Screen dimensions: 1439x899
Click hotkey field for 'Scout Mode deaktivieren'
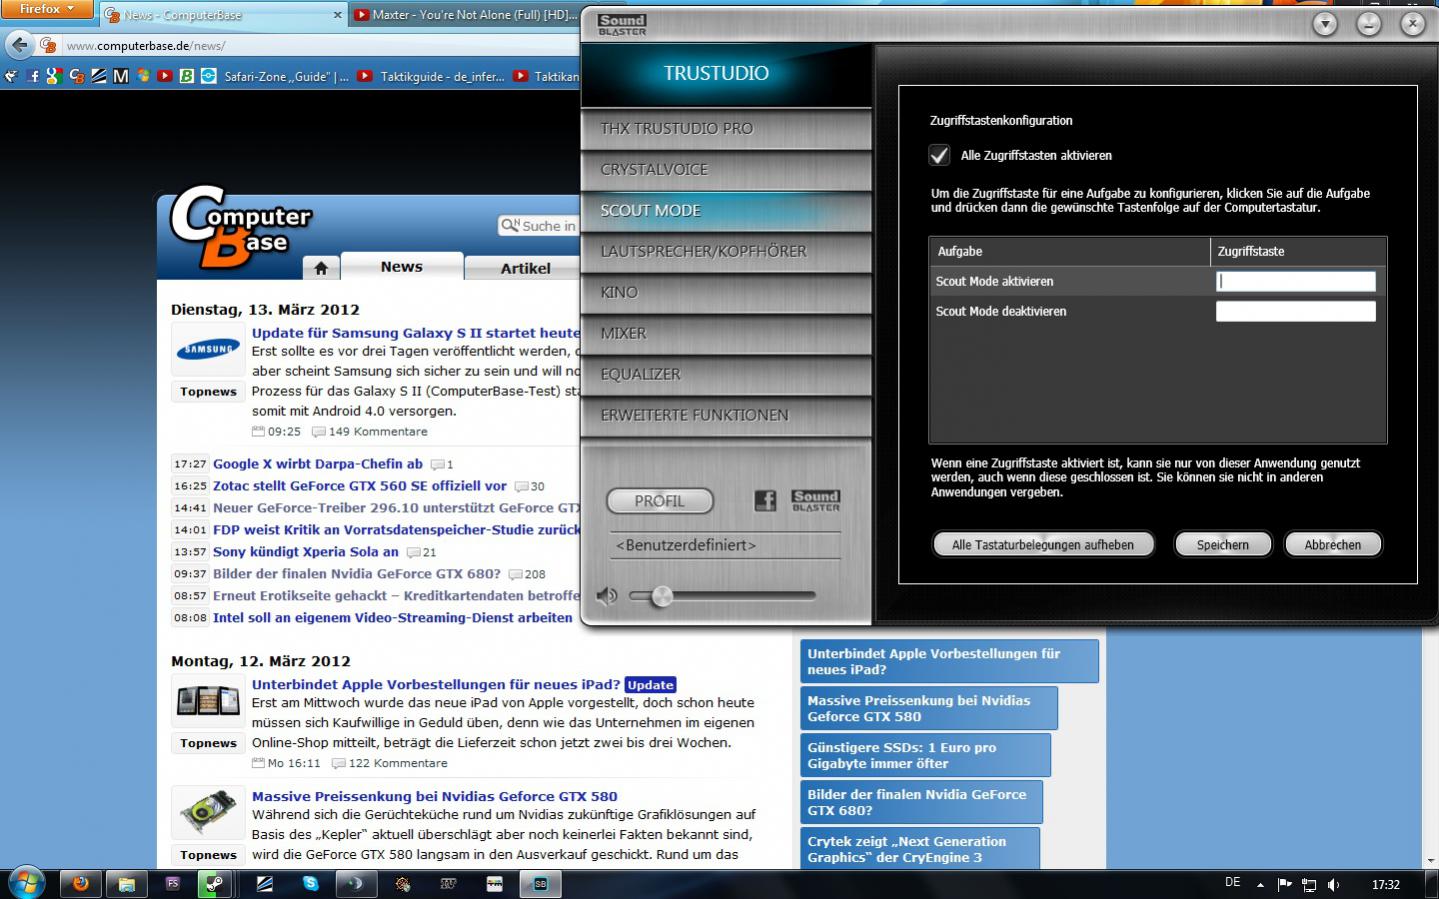(1295, 312)
